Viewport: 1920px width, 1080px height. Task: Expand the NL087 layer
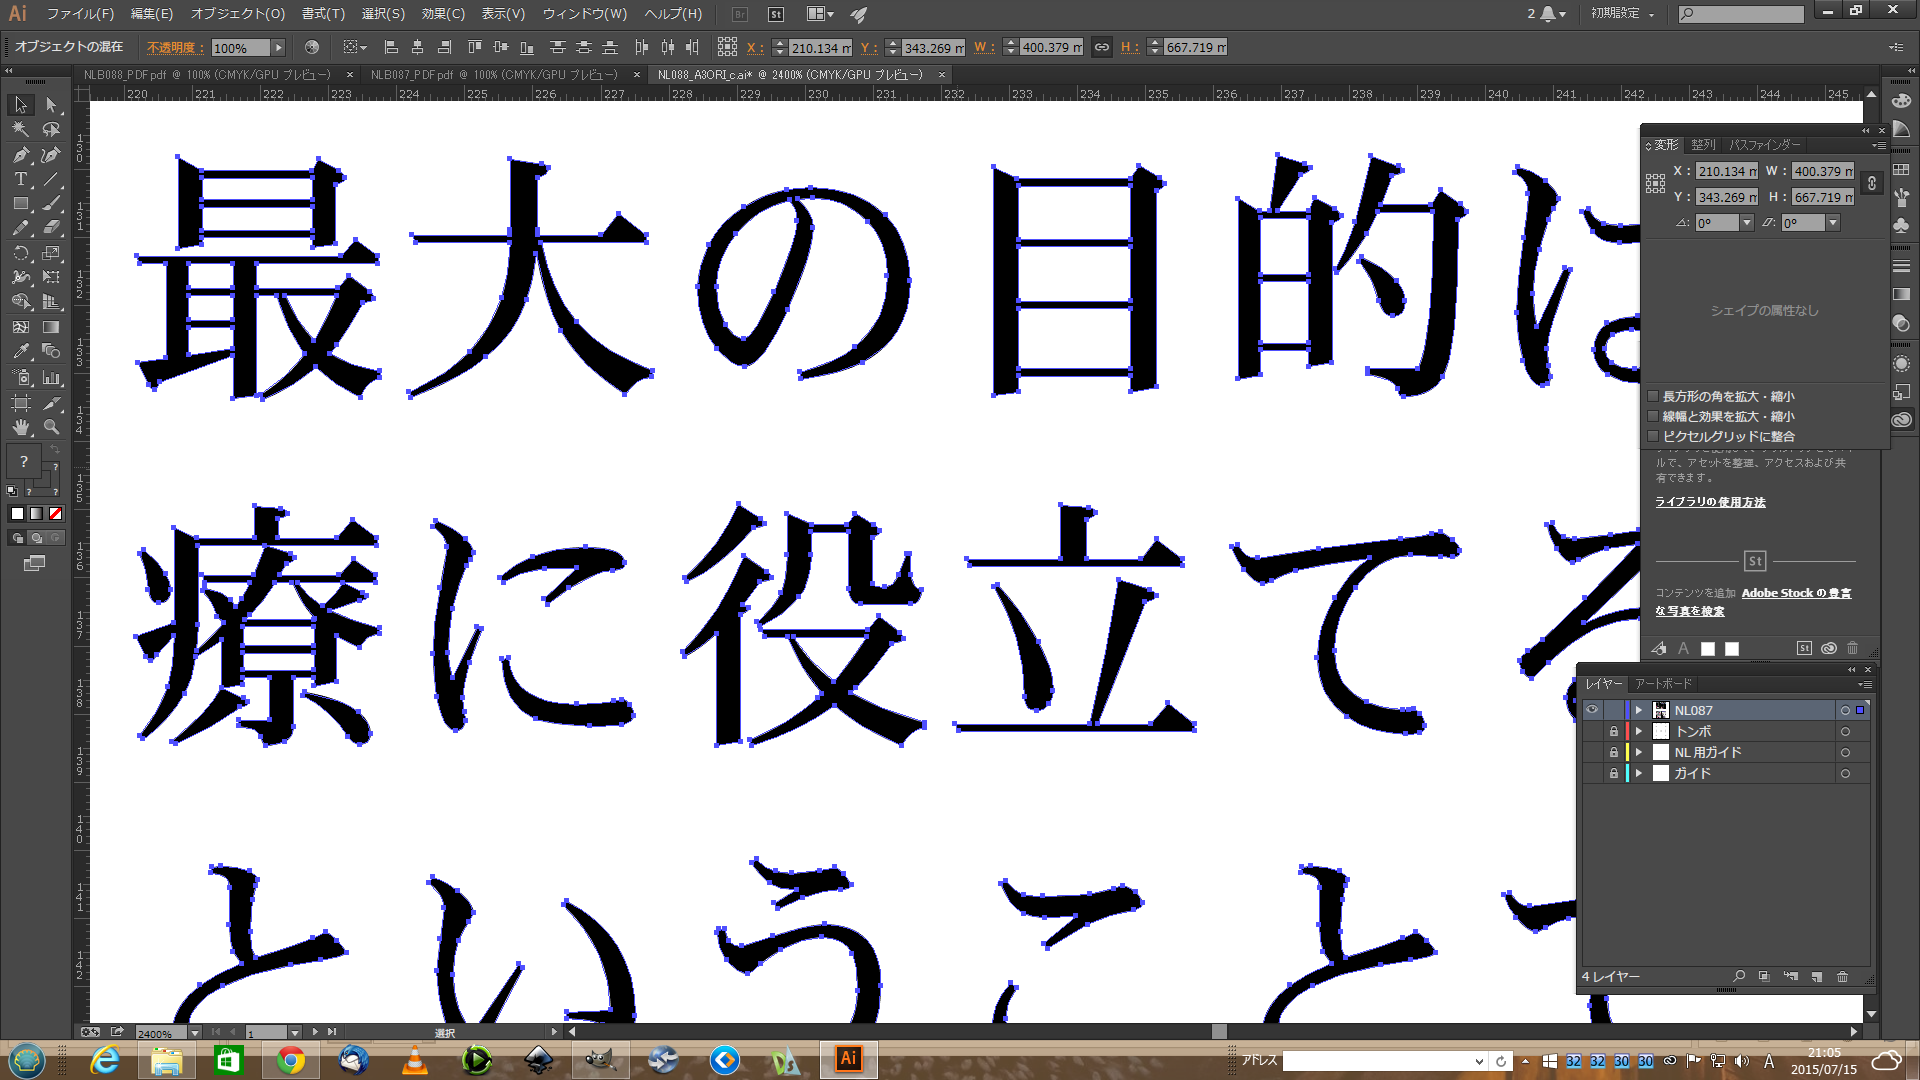[x=1638, y=710]
